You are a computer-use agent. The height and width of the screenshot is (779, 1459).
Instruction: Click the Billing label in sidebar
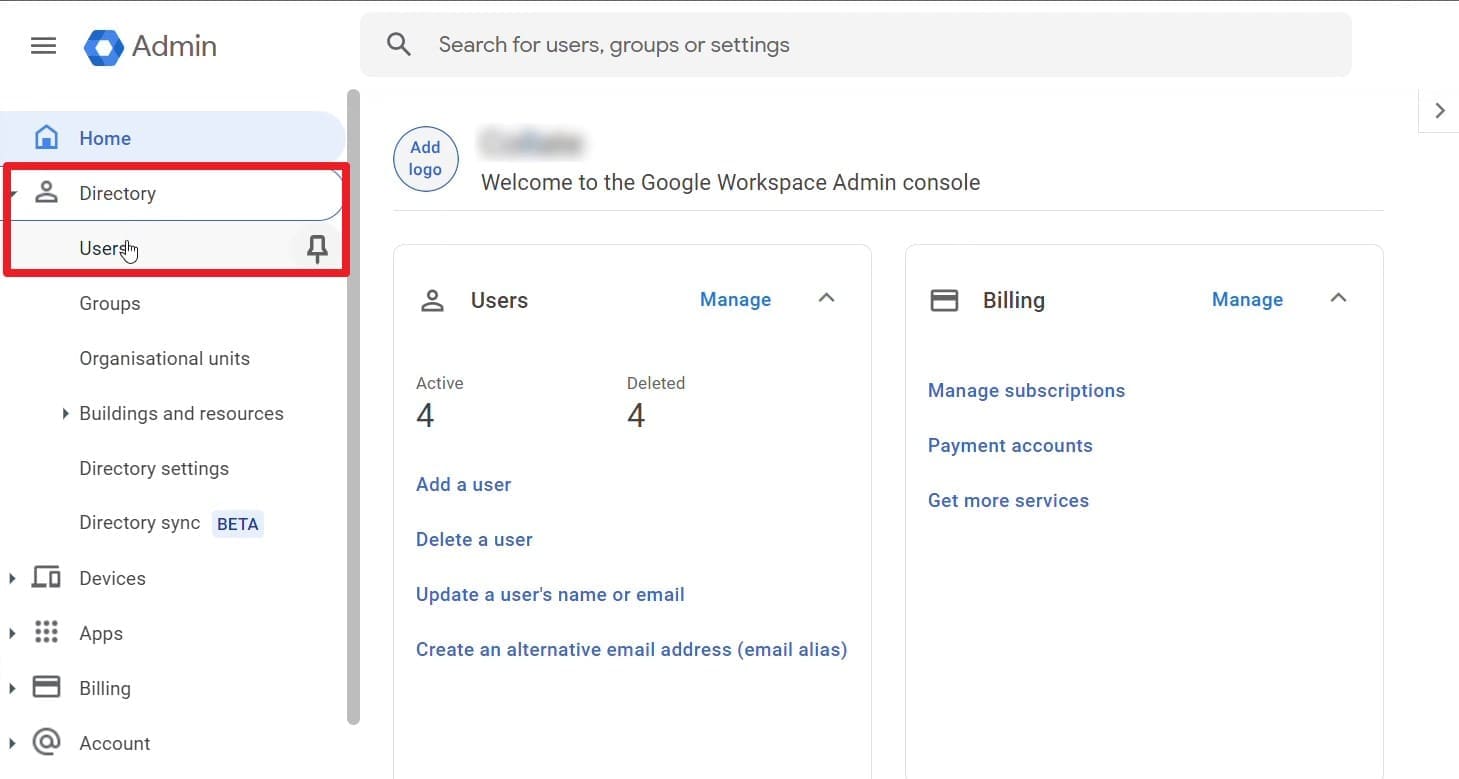click(x=105, y=688)
